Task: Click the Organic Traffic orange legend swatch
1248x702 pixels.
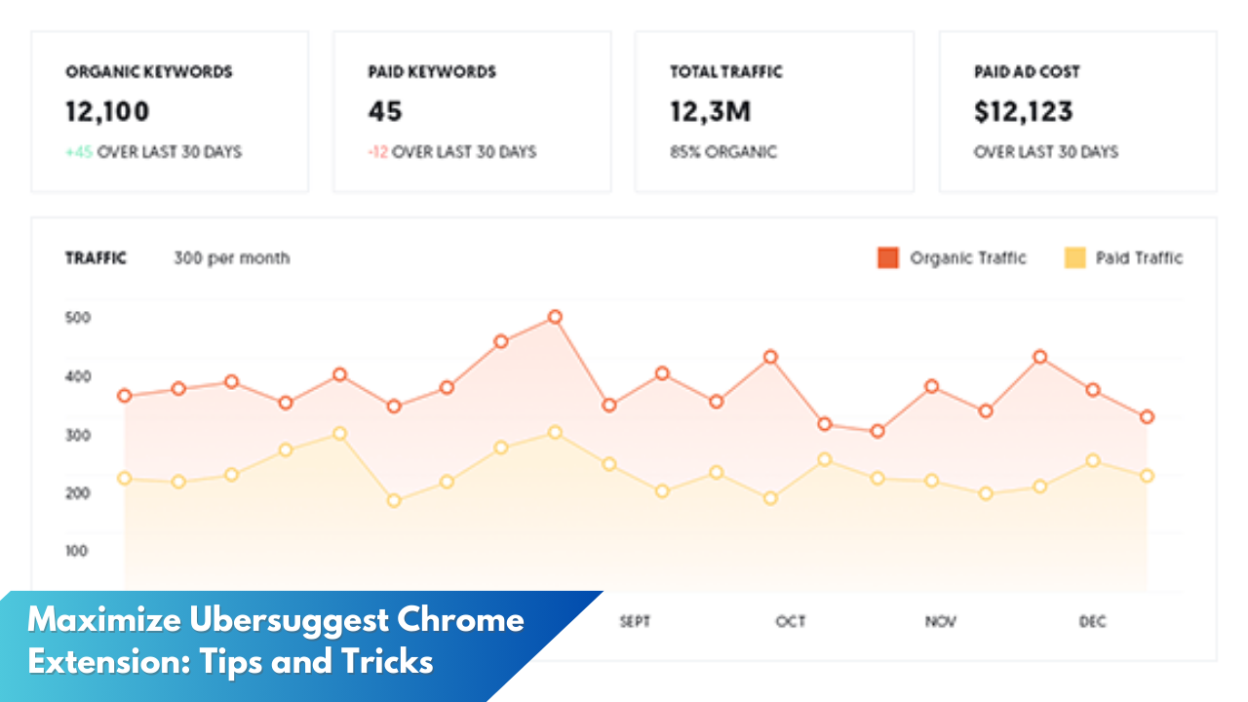Action: tap(888, 258)
